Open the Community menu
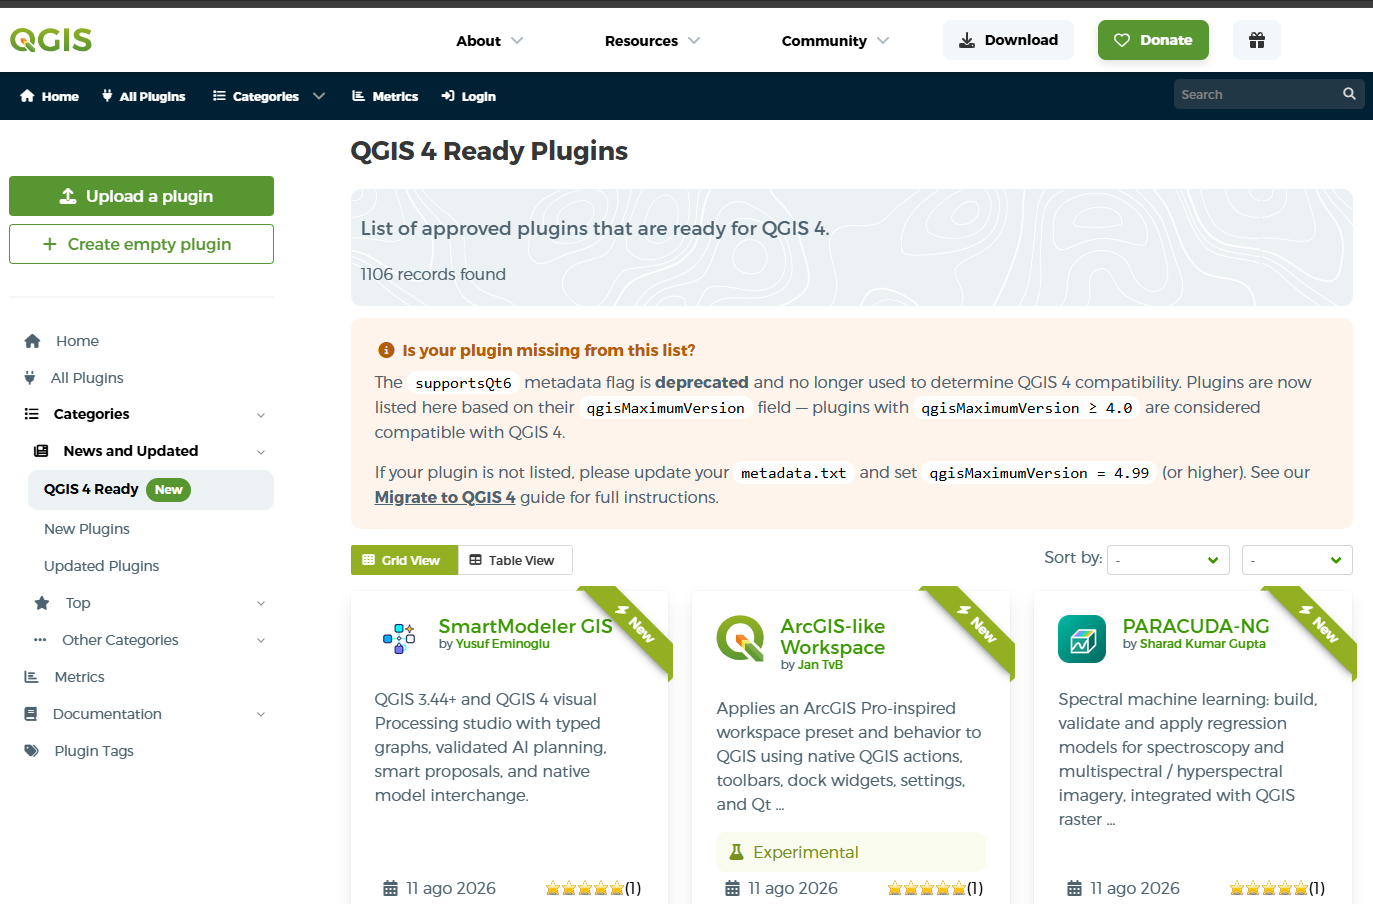 pos(835,41)
